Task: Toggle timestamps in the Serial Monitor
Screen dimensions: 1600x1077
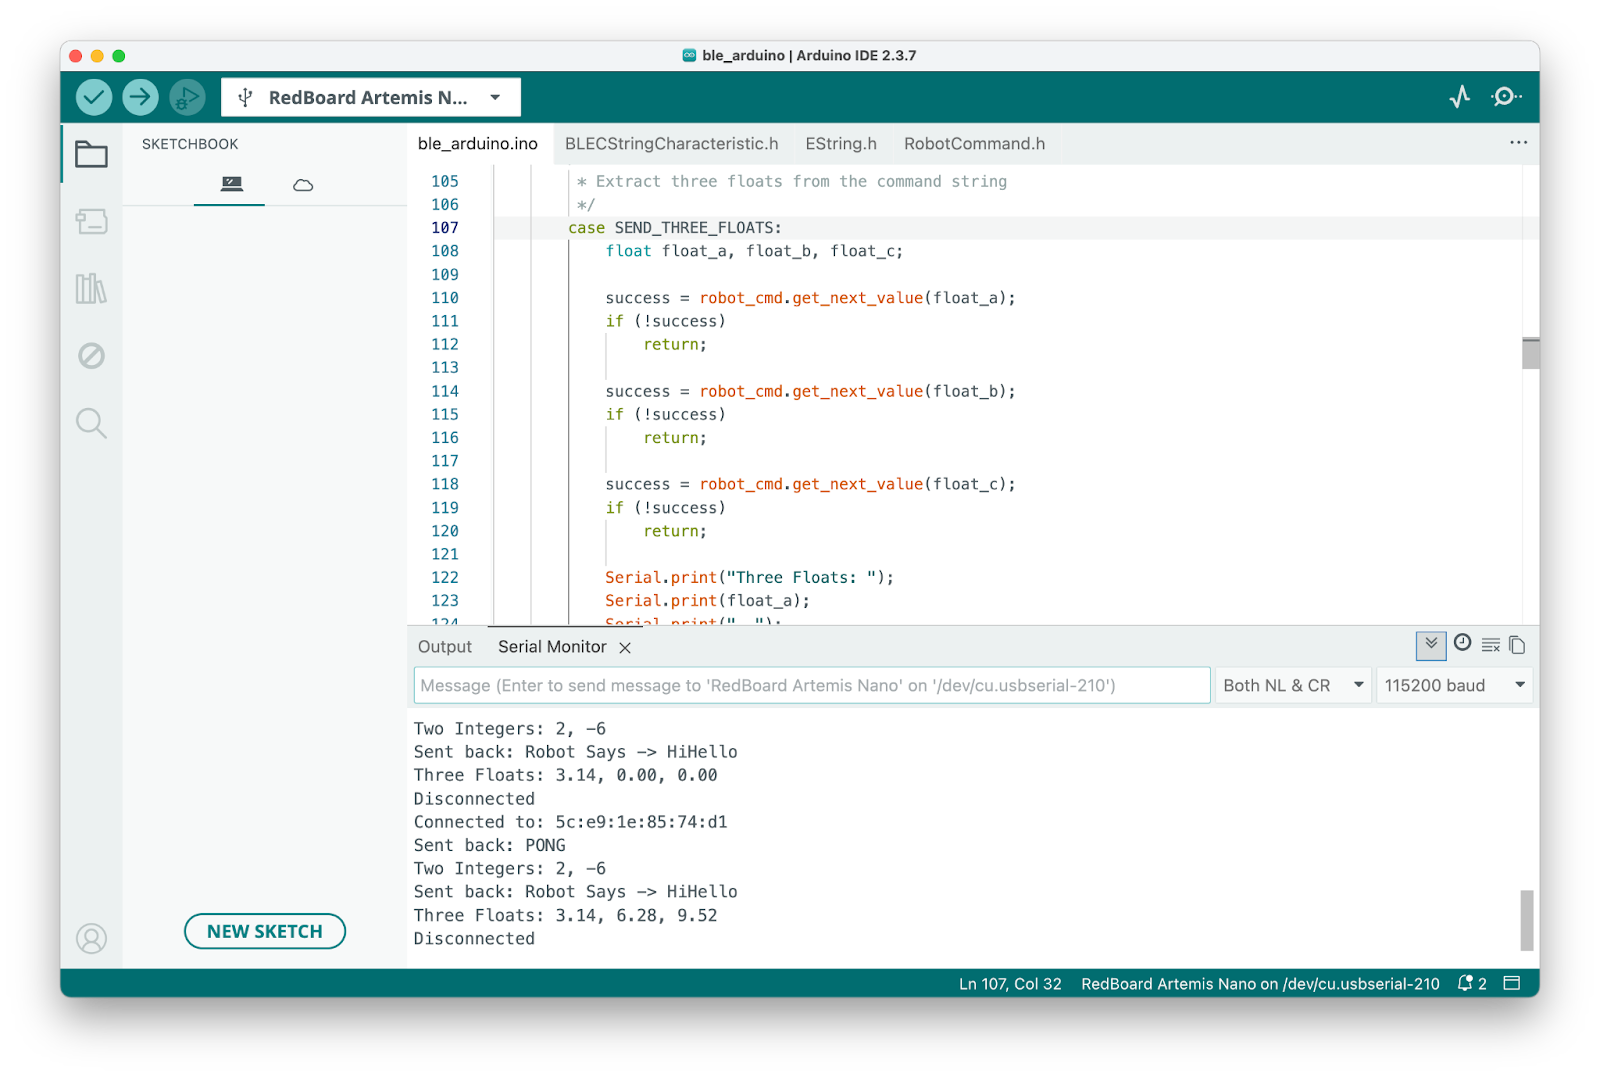Action: click(1462, 645)
